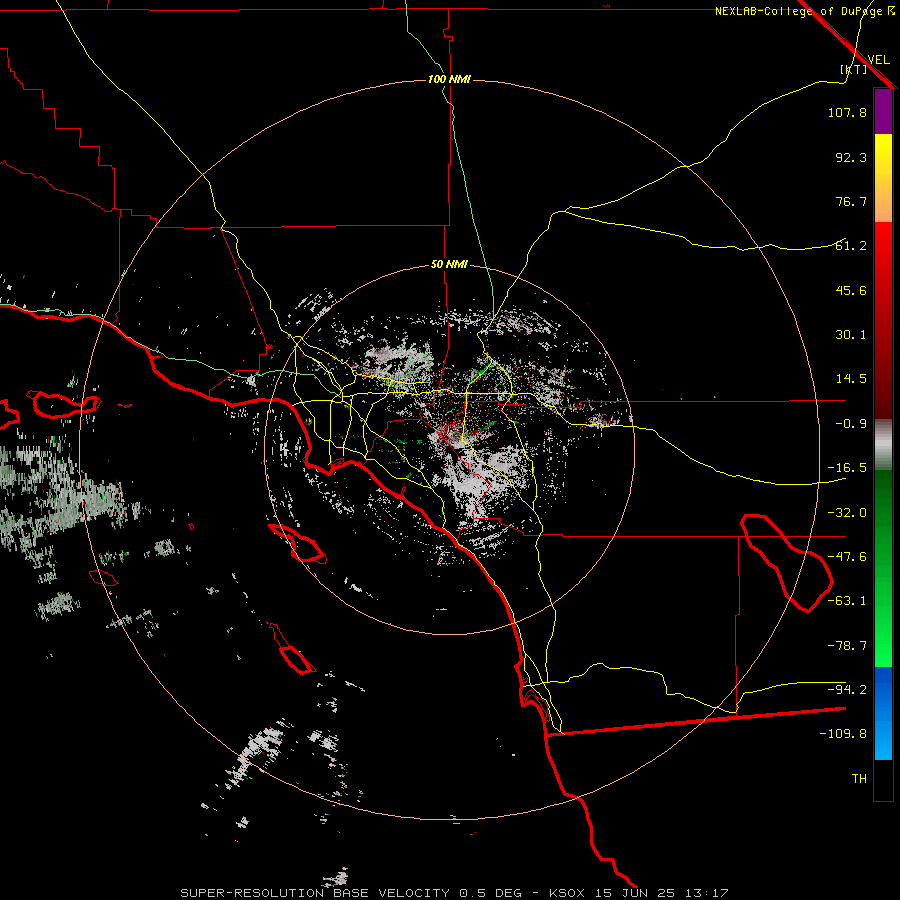The width and height of the screenshot is (900, 900).
Task: Click the KSOX station identifier in caption
Action: coord(568,893)
